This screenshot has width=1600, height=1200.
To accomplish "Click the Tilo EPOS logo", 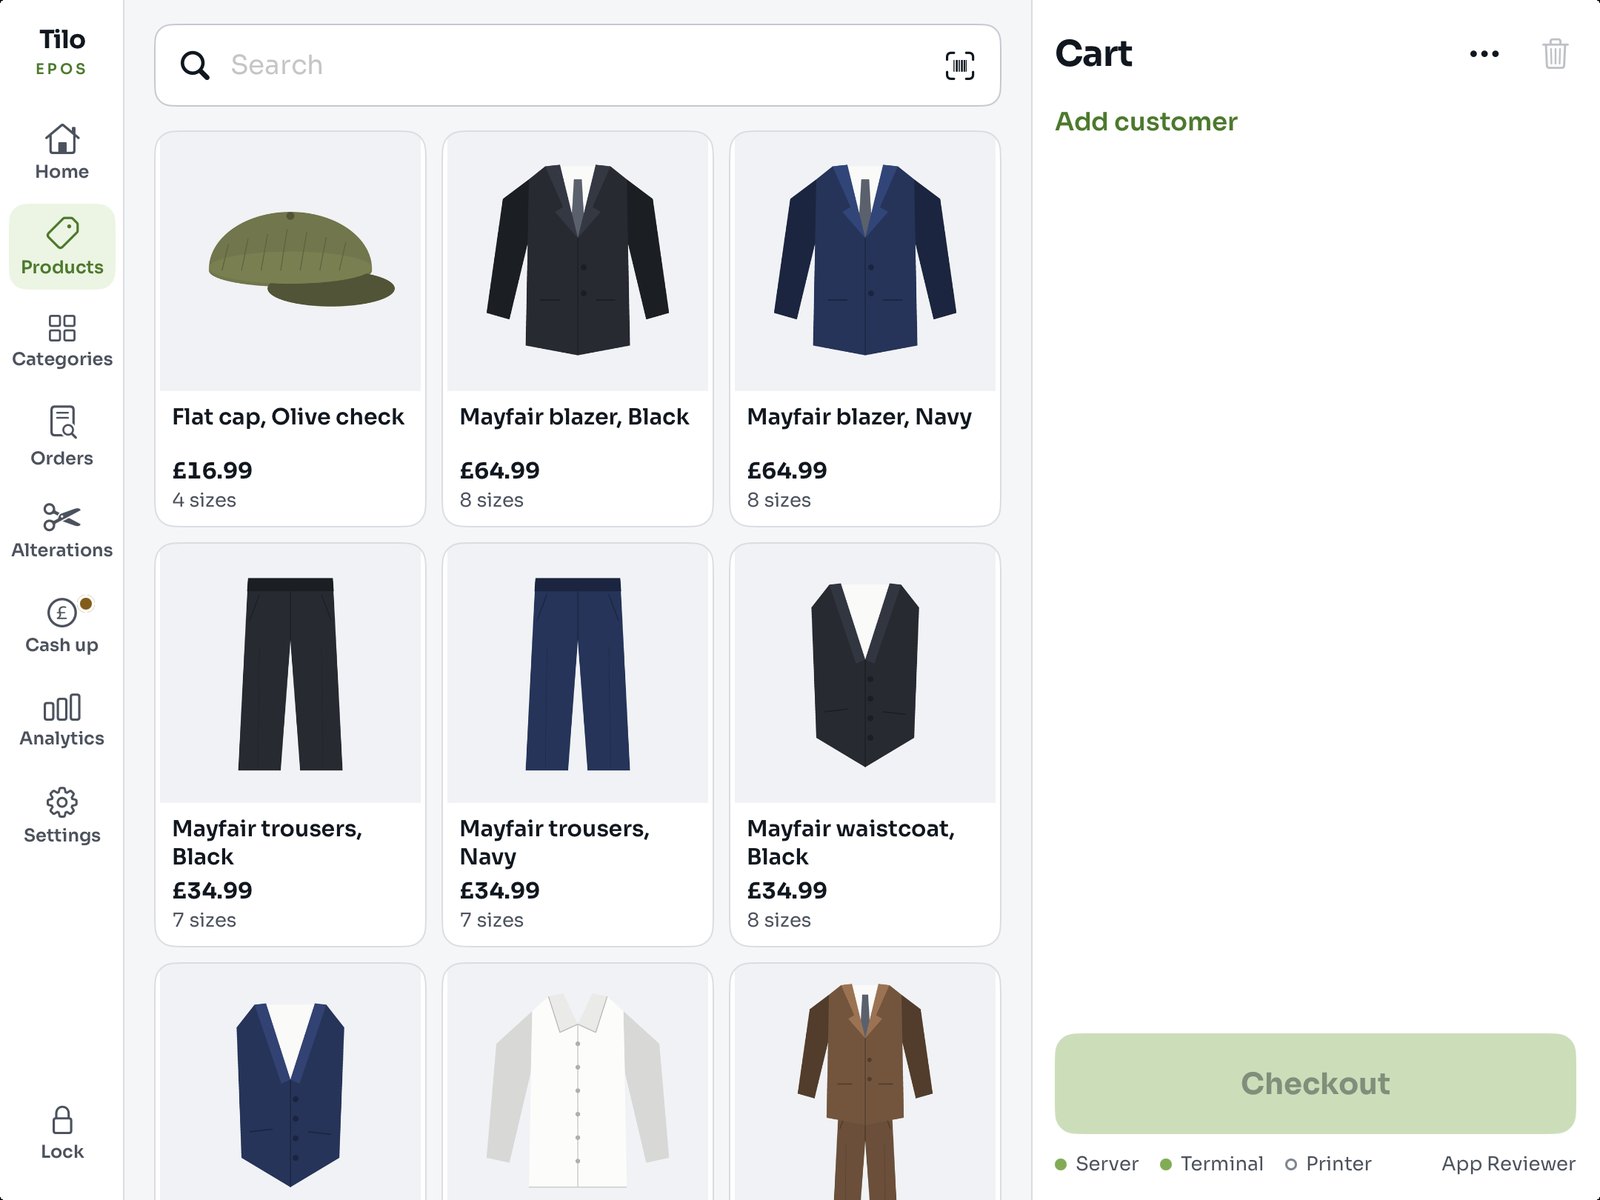I will click(x=62, y=52).
